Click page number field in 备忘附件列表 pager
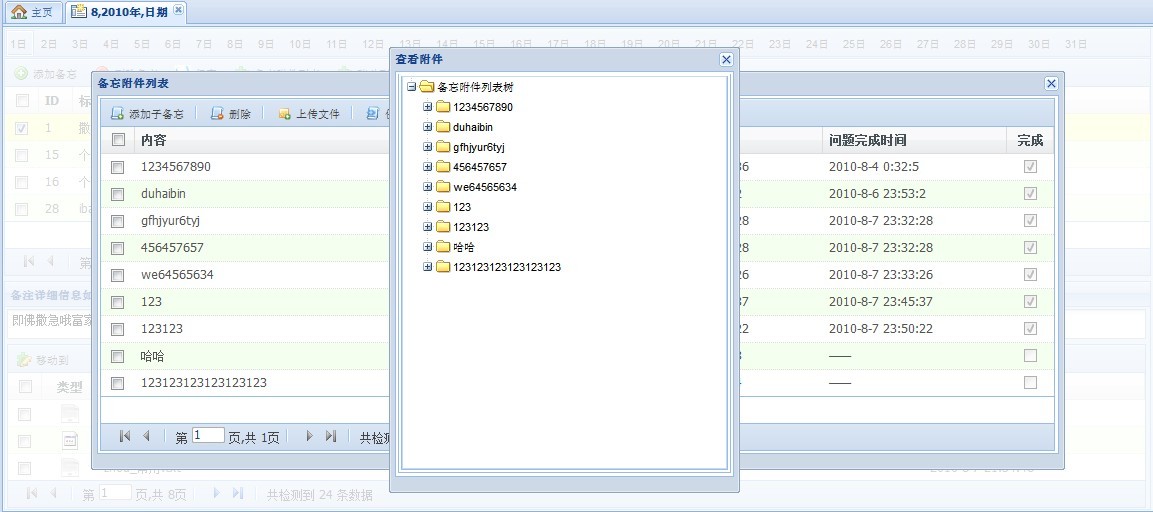 [x=208, y=435]
